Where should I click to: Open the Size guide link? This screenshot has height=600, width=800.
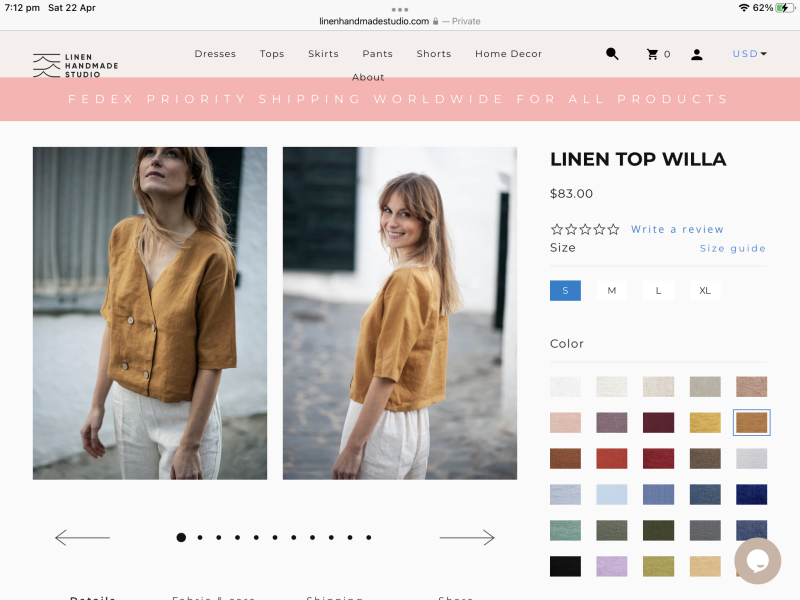pyautogui.click(x=733, y=248)
